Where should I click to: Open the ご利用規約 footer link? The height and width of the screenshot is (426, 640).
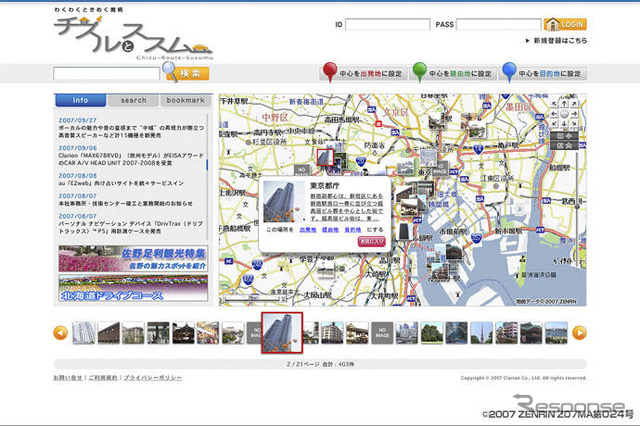(103, 378)
